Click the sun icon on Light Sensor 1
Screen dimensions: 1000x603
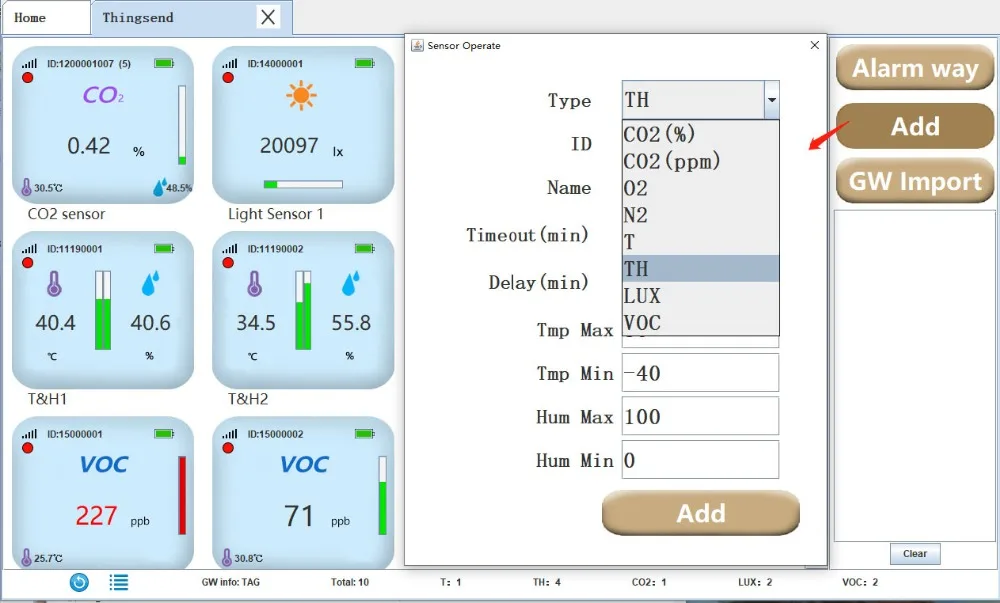pyautogui.click(x=301, y=96)
